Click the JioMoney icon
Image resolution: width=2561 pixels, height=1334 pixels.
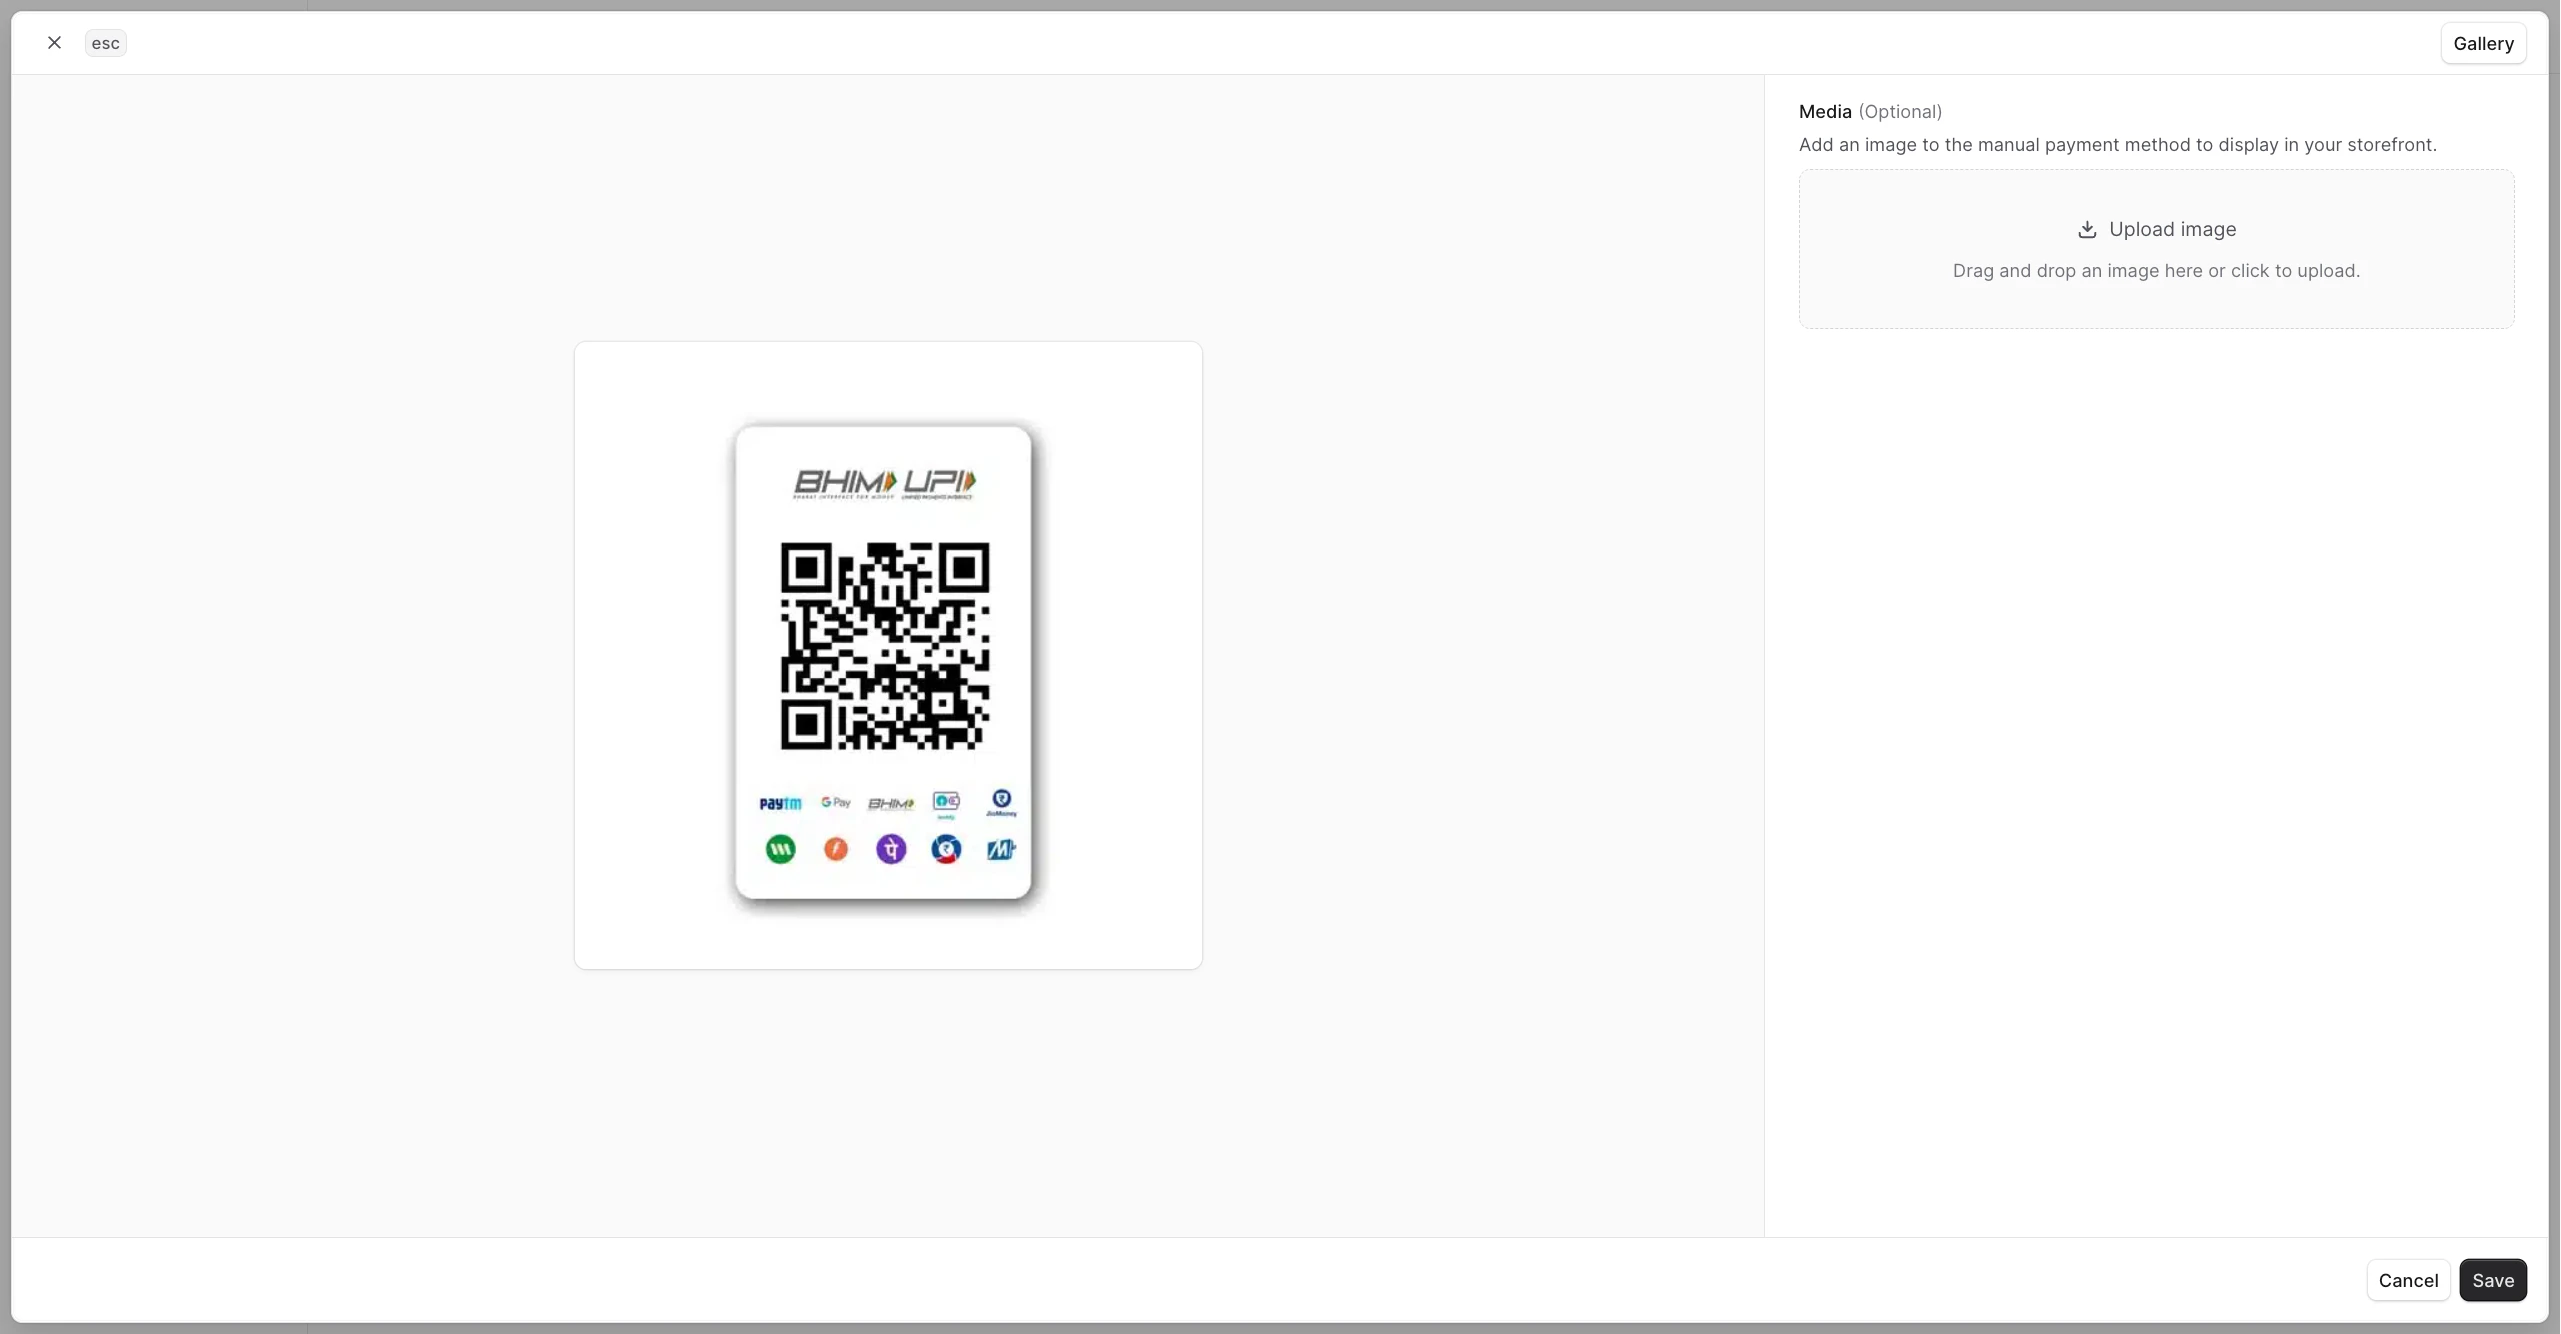[x=1001, y=802]
